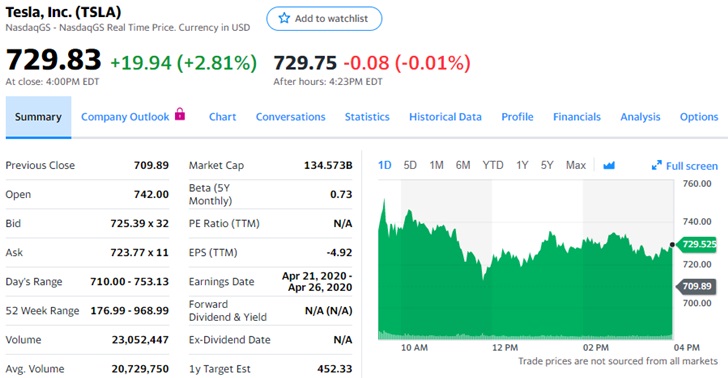728x378 pixels.
Task: Open the Financials tab
Action: (577, 117)
